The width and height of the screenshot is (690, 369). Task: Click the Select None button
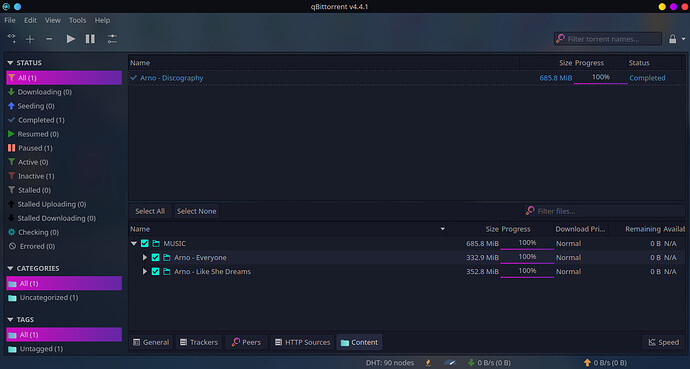(196, 211)
